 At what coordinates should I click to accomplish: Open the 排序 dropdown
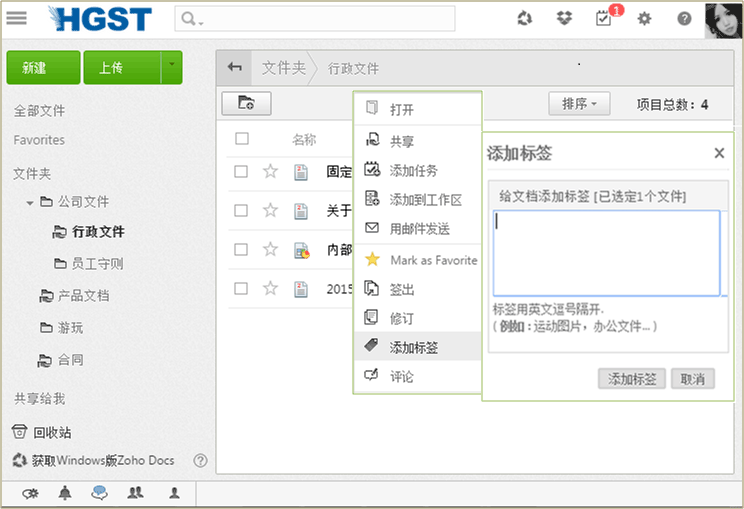coord(579,103)
